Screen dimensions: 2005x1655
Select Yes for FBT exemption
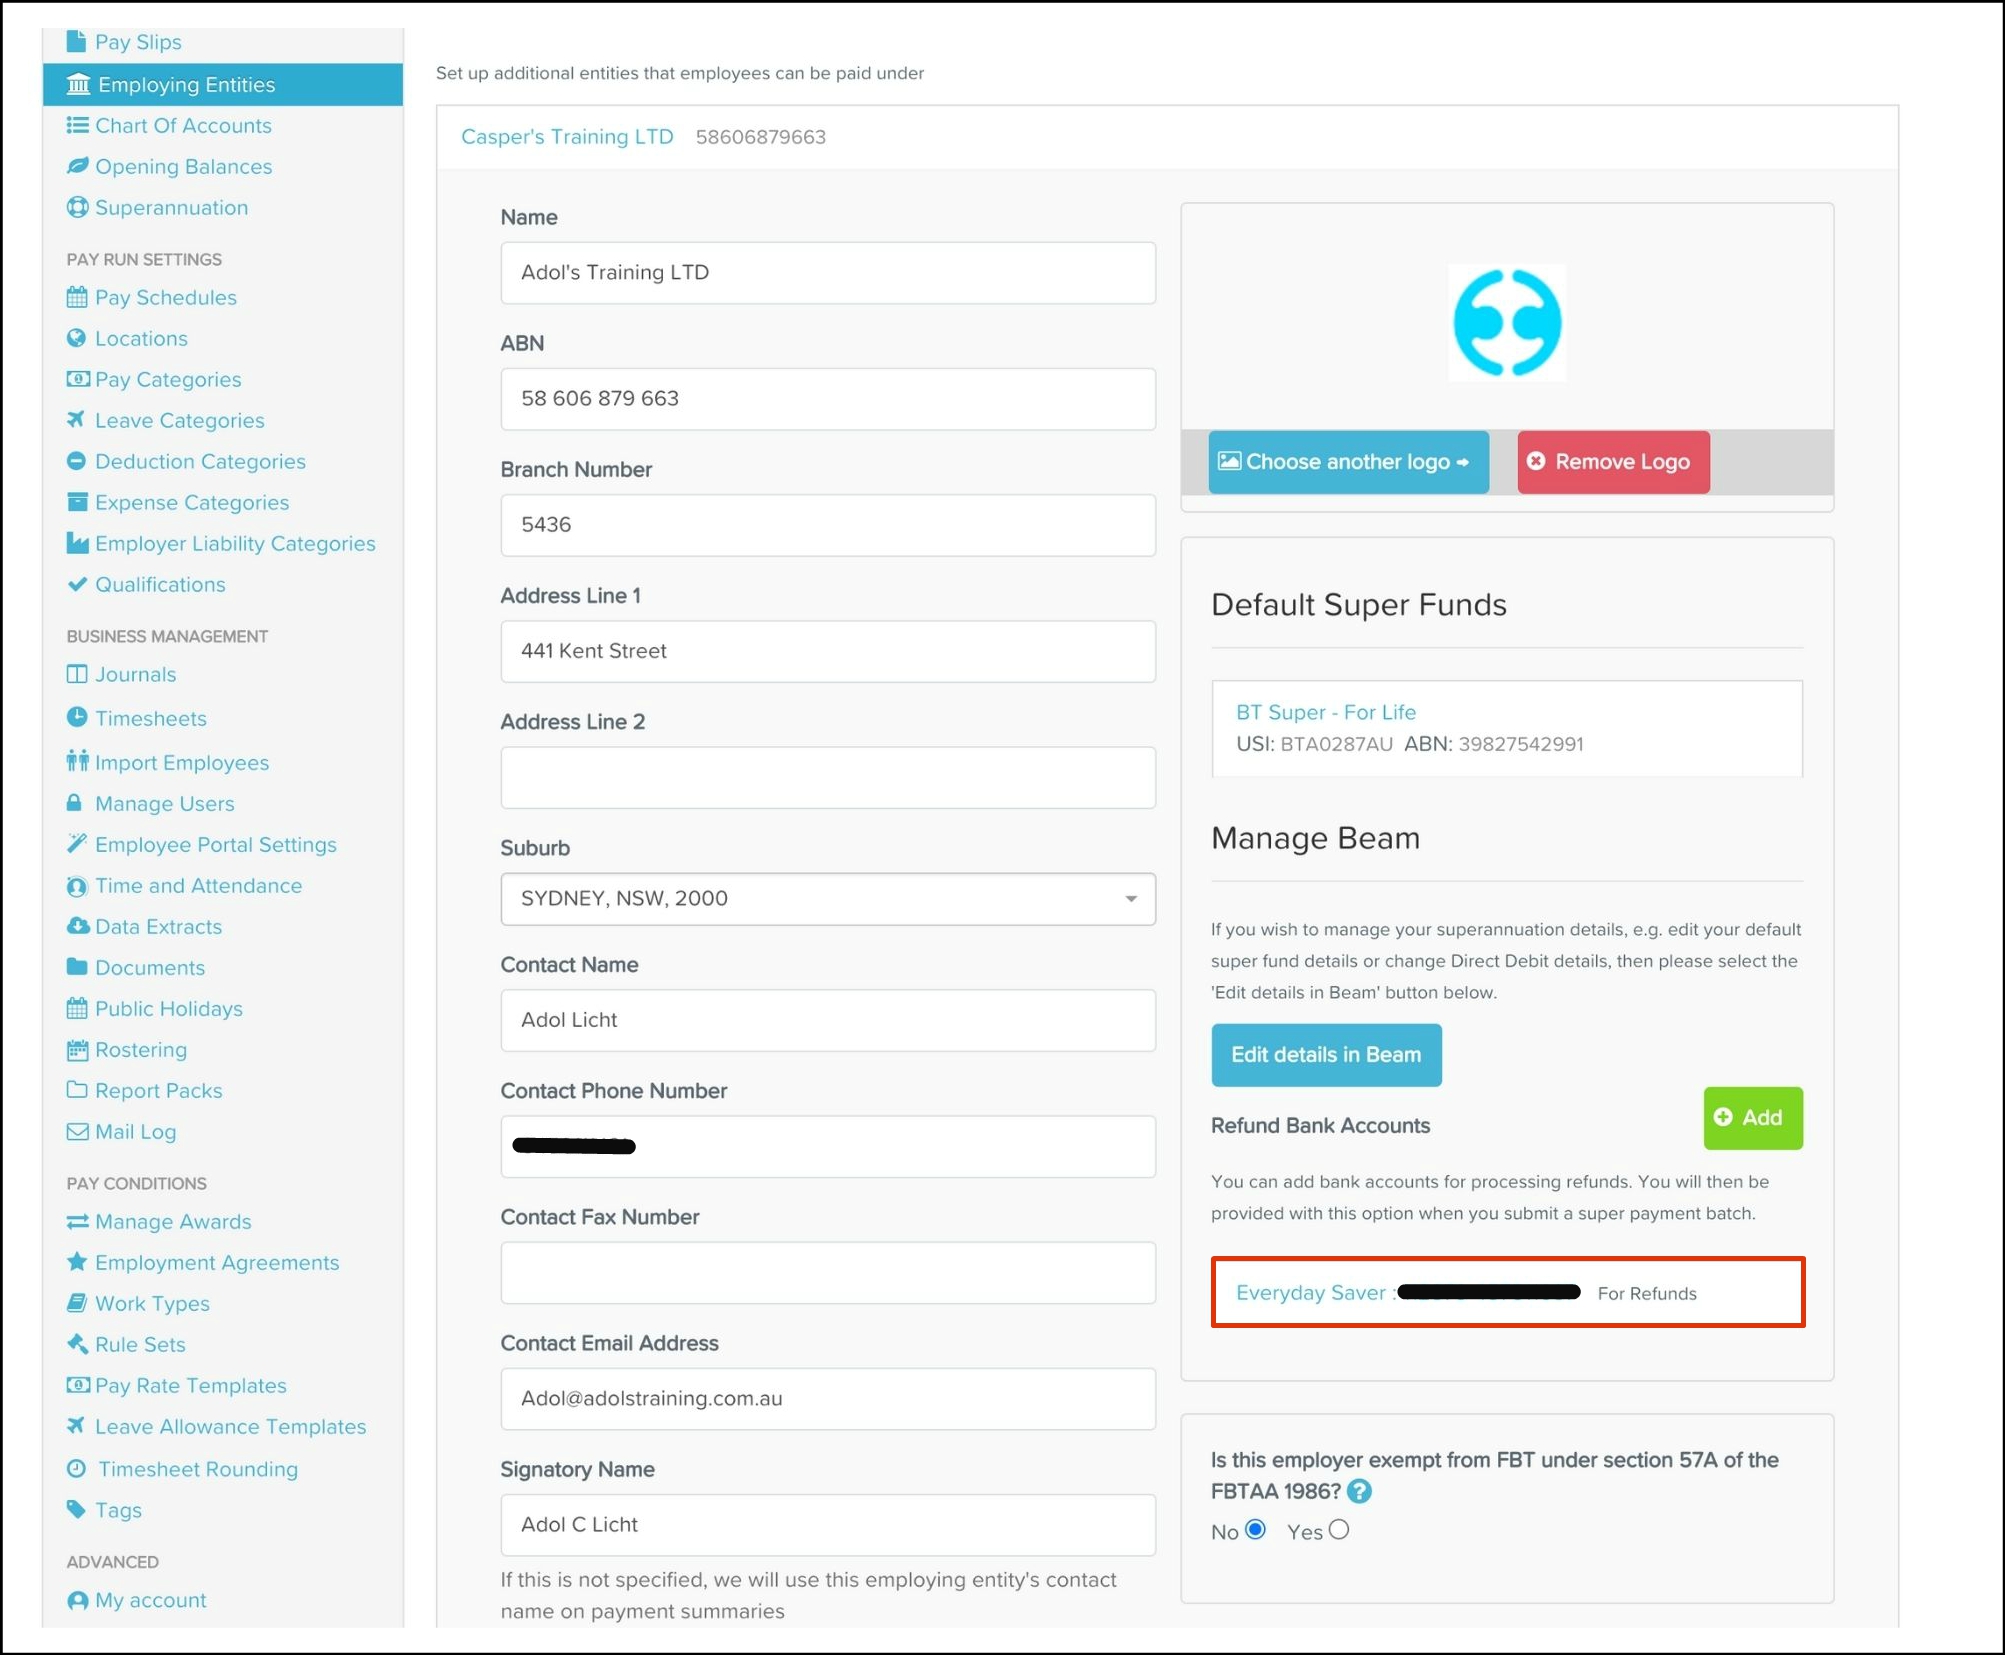coord(1339,1530)
